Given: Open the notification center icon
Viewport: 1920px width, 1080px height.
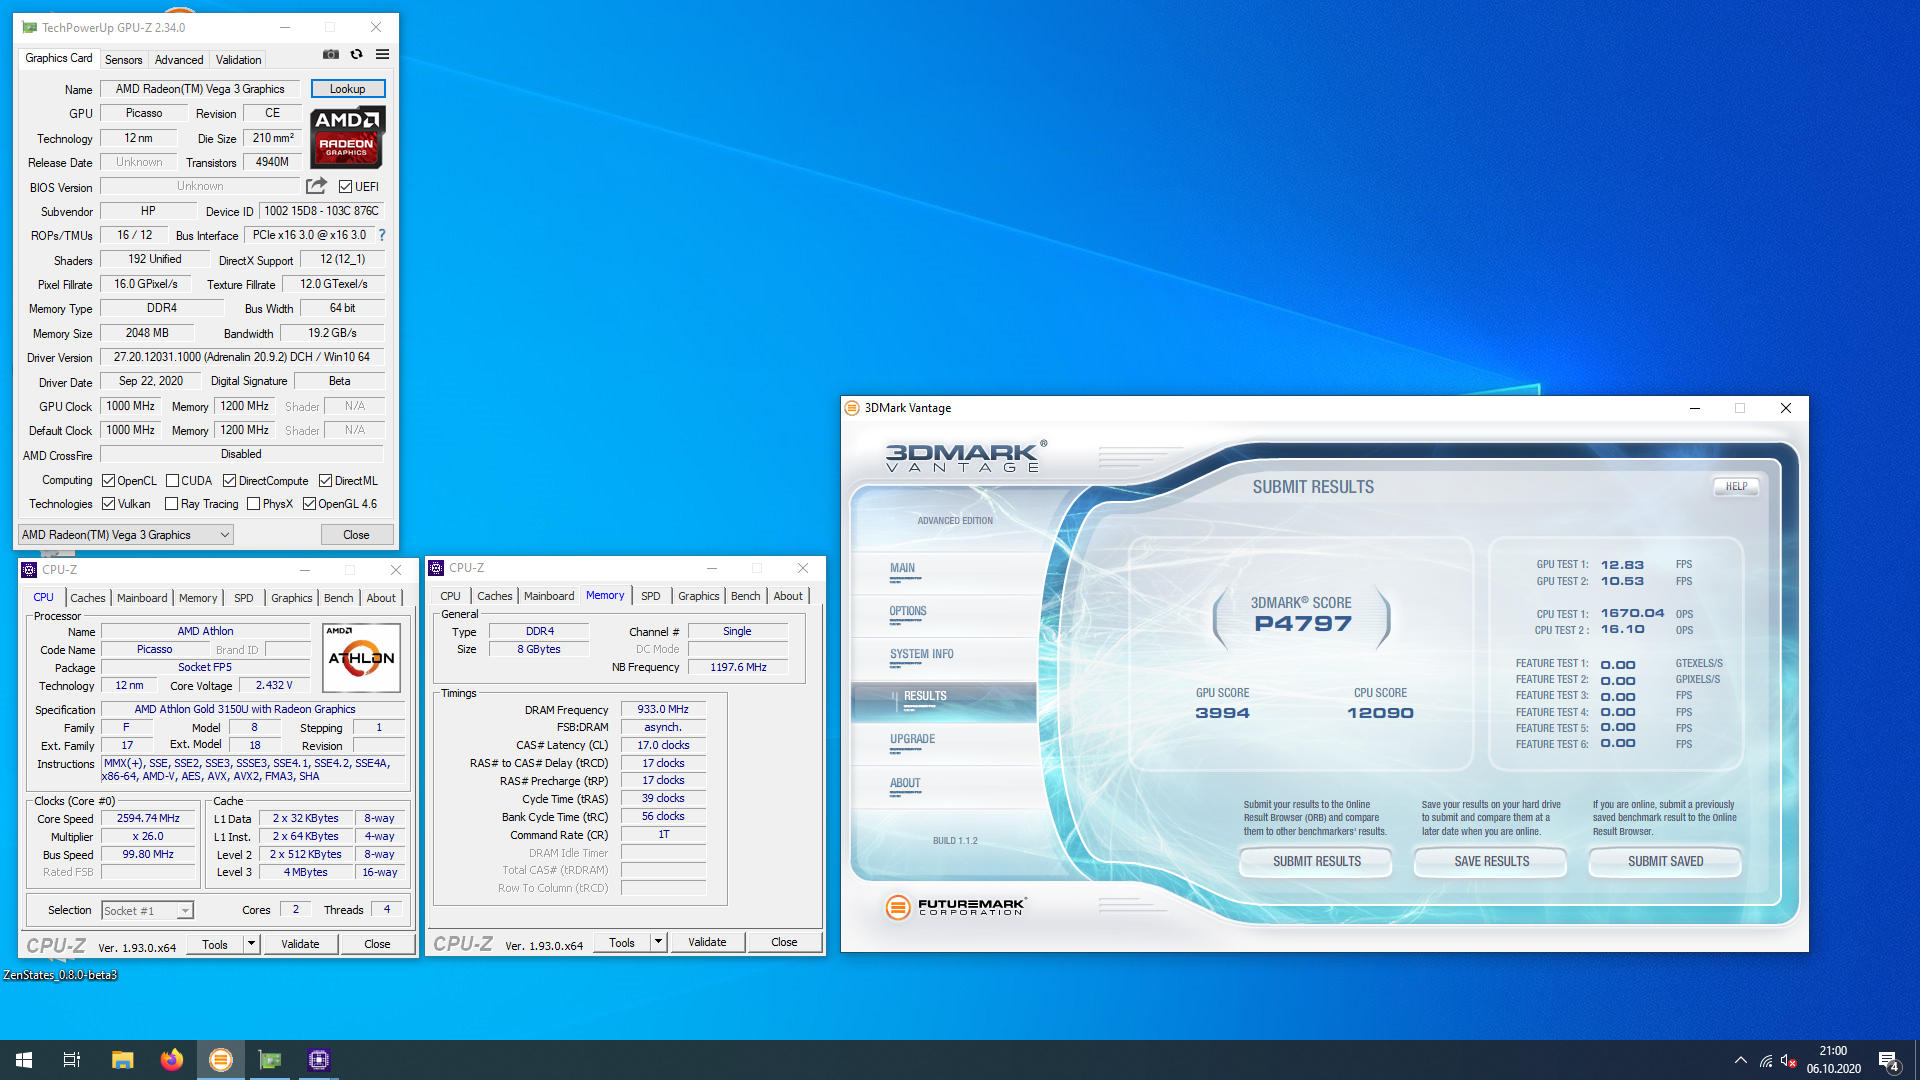Looking at the screenshot, I should (x=1888, y=1061).
